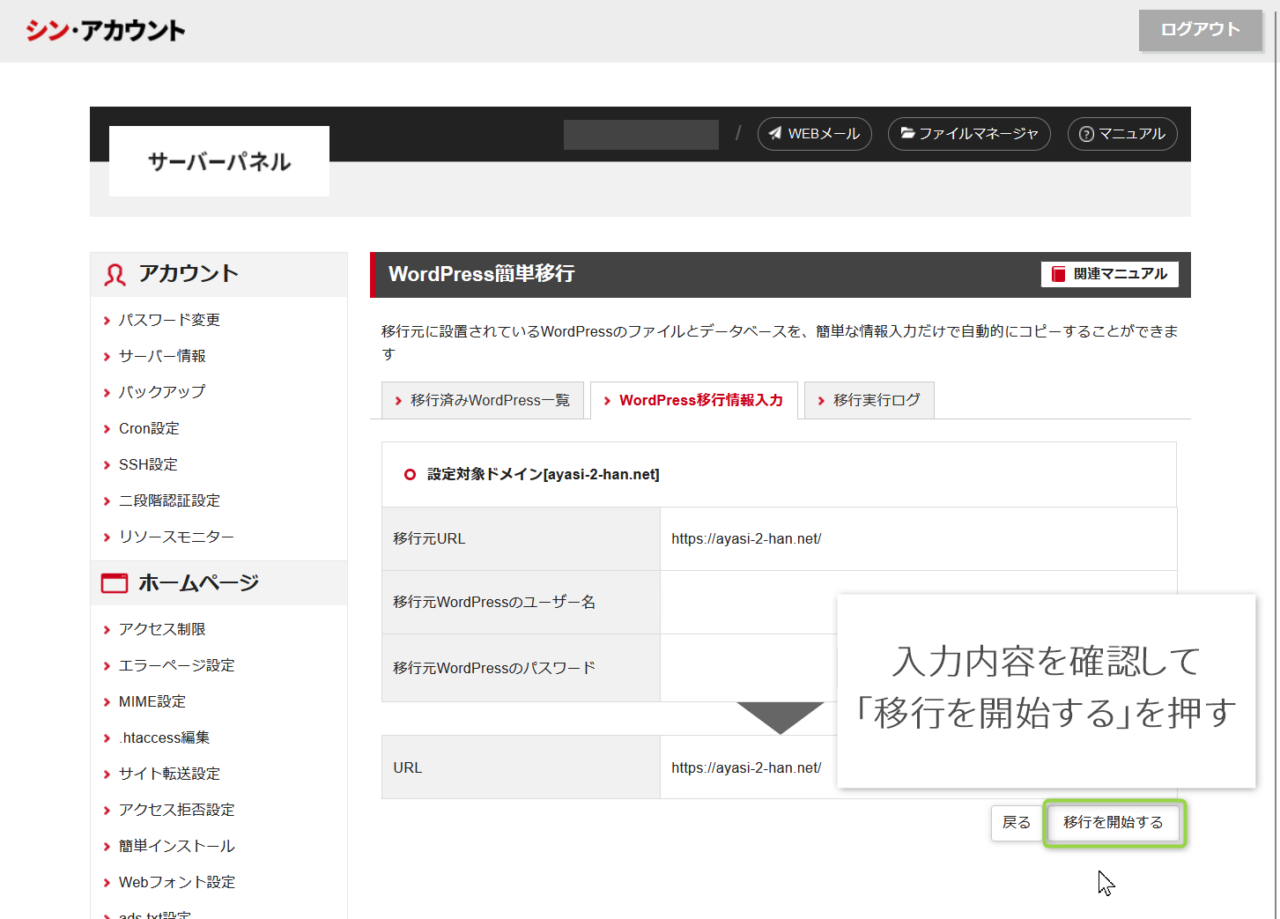Click the アカウント section header text
Viewport: 1280px width, 919px height.
pos(188,274)
